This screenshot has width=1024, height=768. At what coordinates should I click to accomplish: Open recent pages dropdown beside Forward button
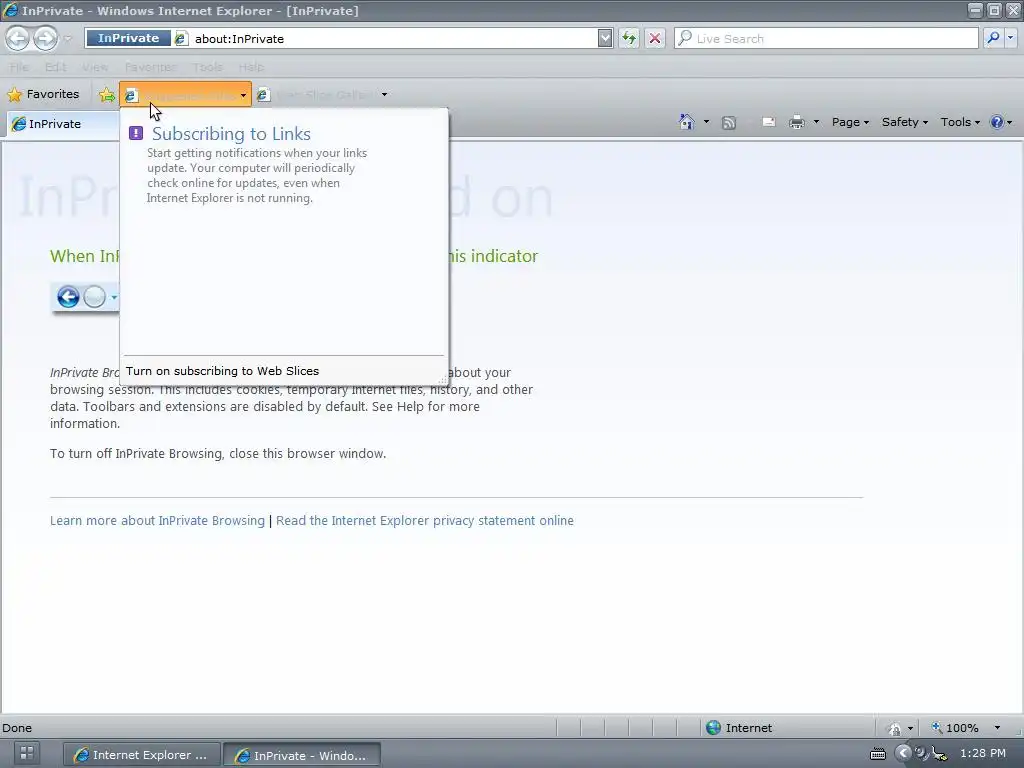[67, 39]
